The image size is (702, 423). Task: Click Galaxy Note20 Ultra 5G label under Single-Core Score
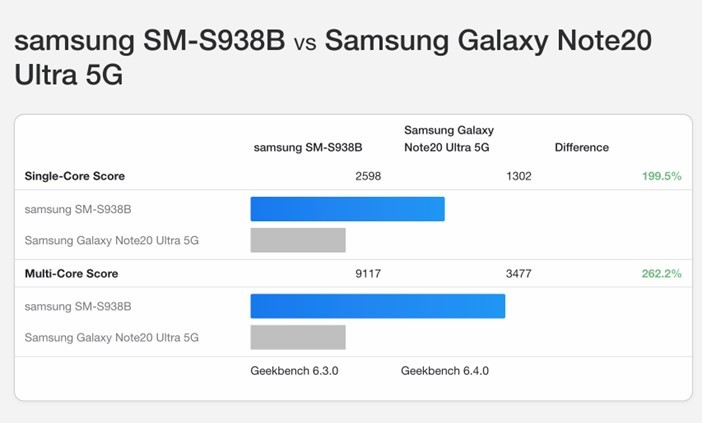pos(111,240)
